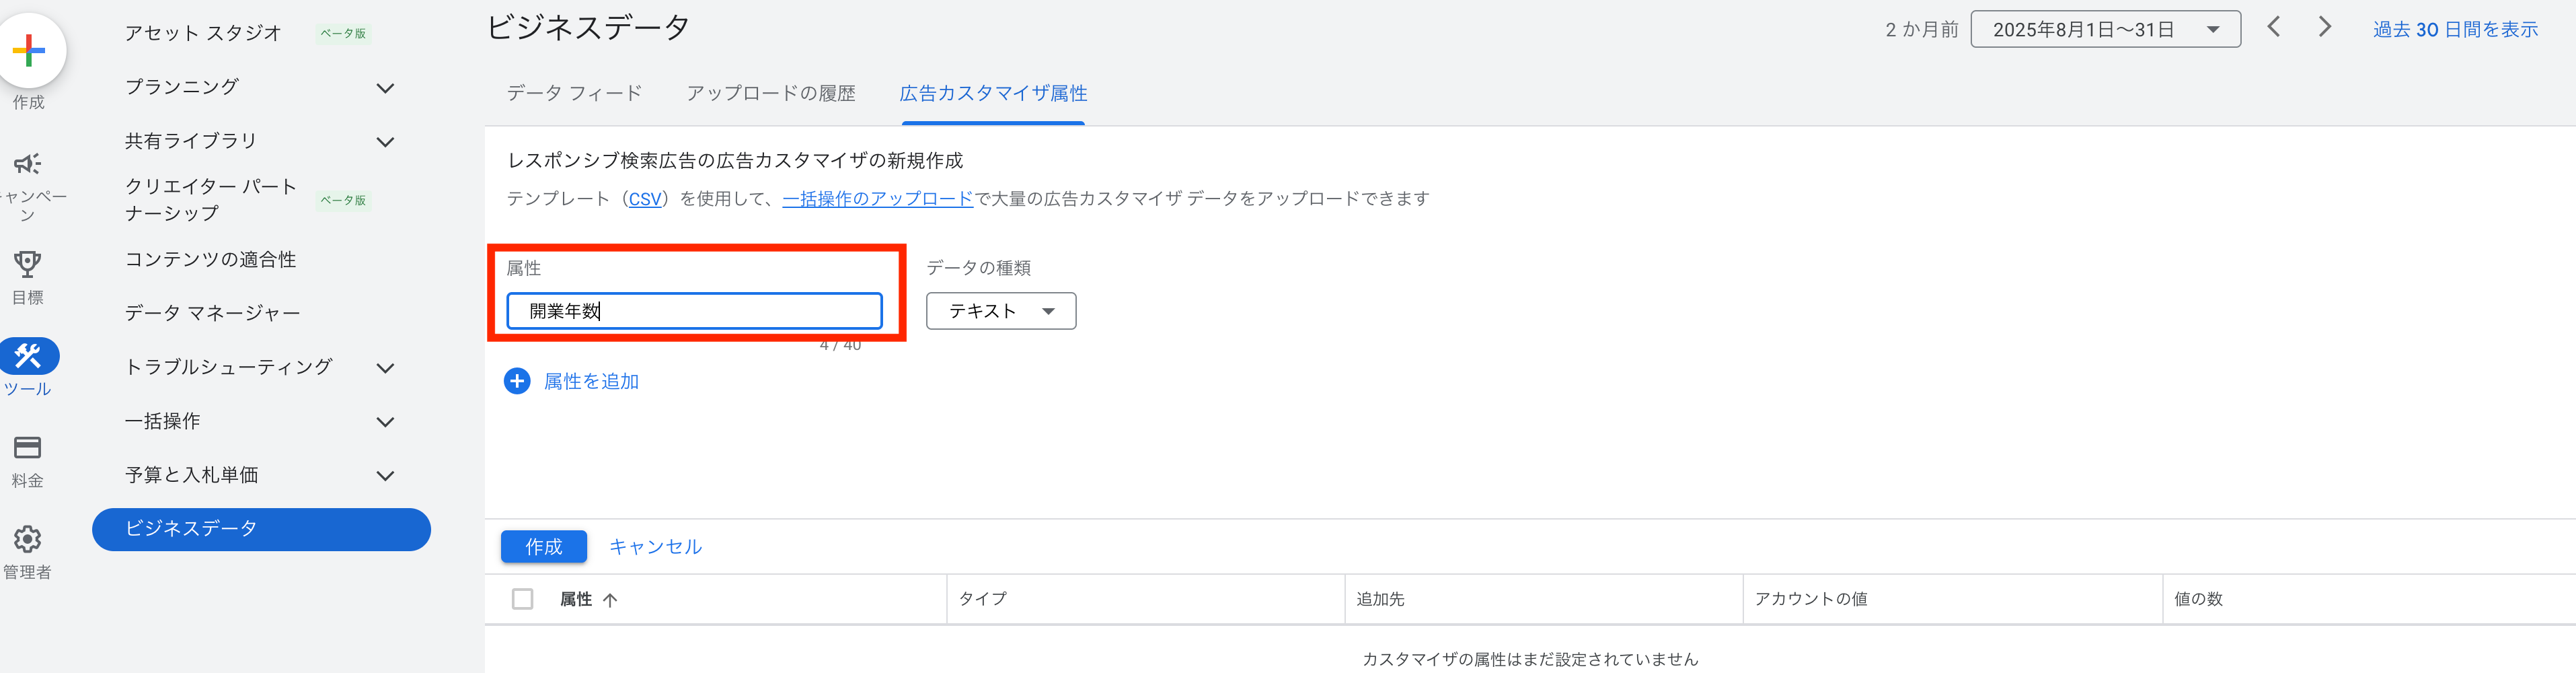
Task: Check the select-all checkbox in table header
Action: pos(522,599)
